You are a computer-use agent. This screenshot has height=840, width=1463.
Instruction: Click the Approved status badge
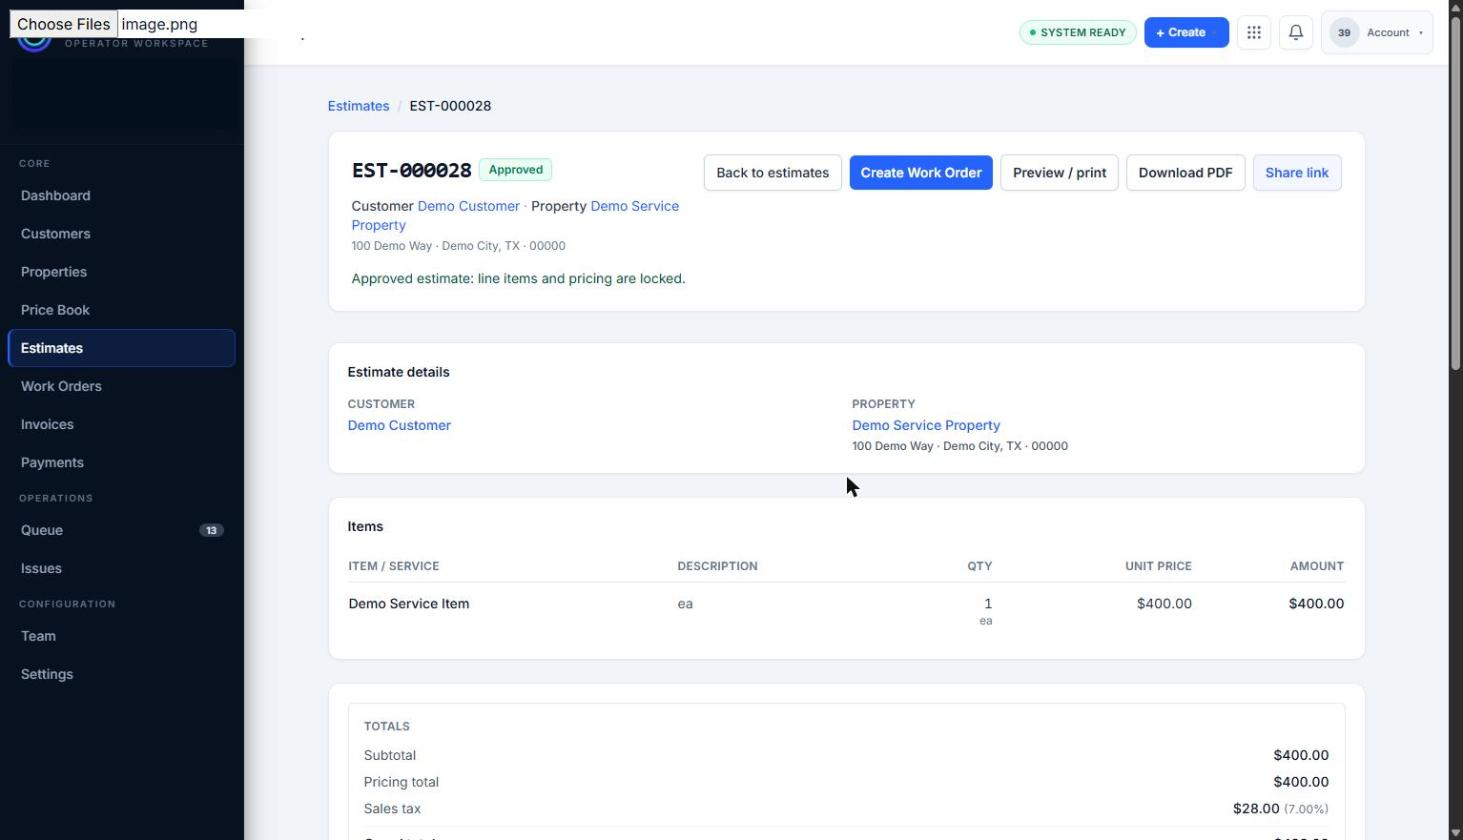[515, 170]
